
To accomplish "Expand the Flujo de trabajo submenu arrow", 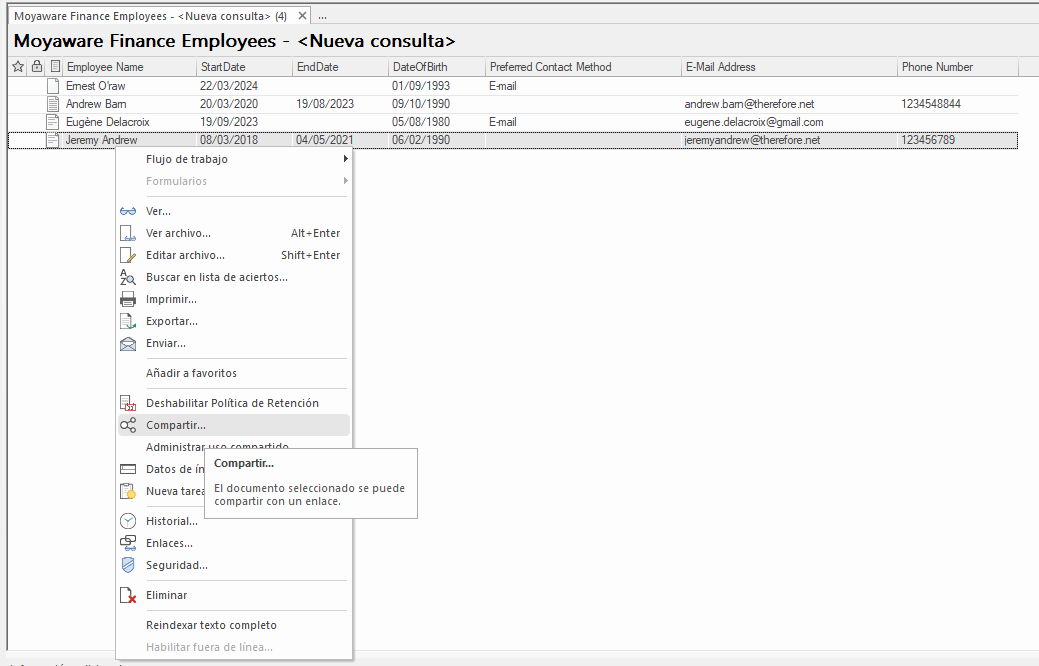I will click(345, 159).
